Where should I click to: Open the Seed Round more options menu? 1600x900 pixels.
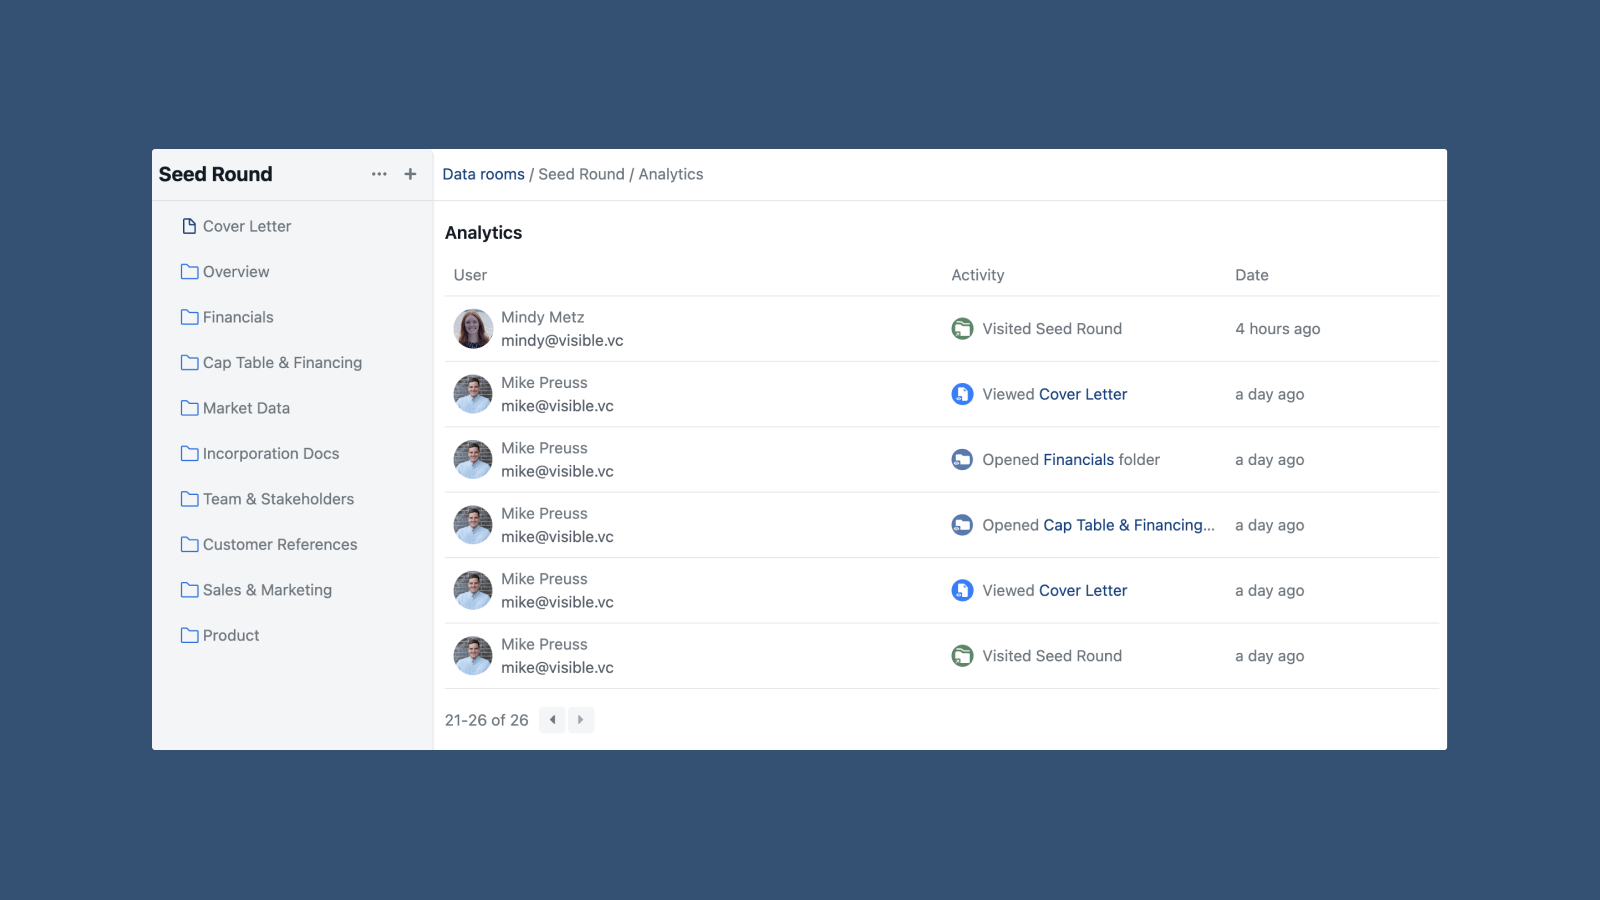379,174
